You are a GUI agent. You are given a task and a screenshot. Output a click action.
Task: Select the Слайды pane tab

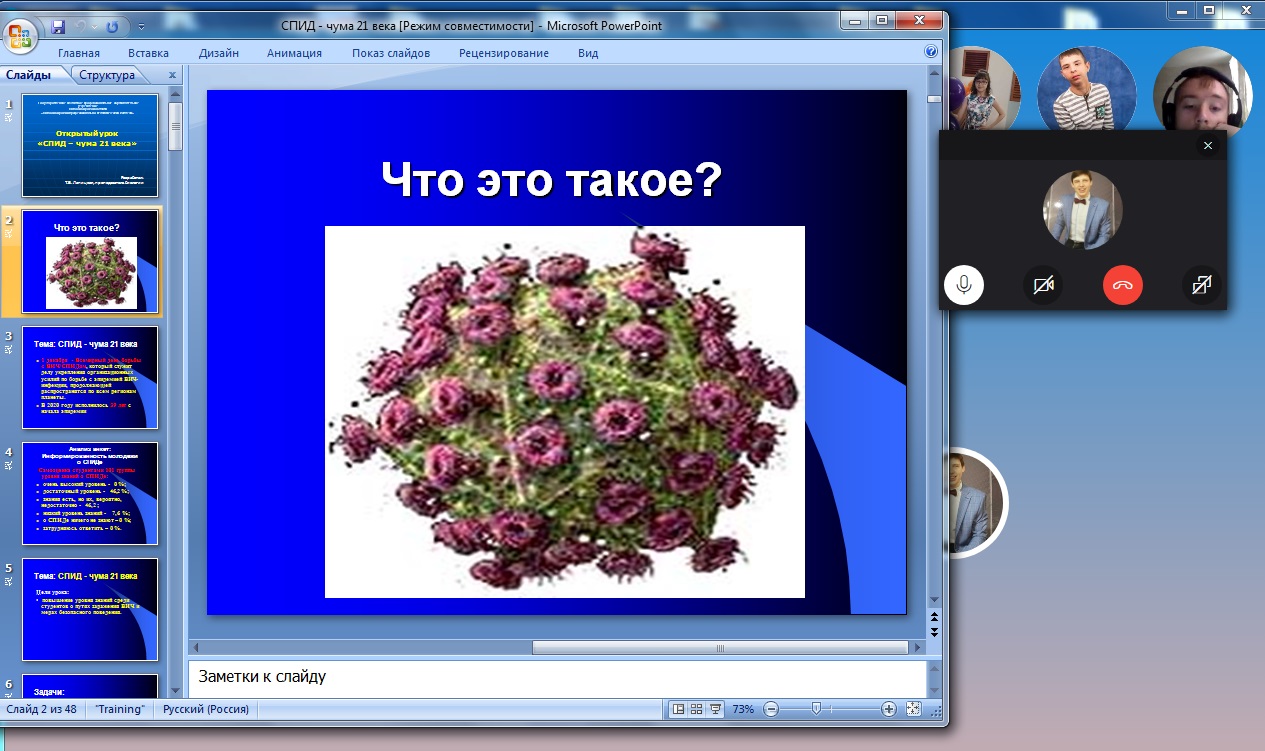[x=28, y=75]
